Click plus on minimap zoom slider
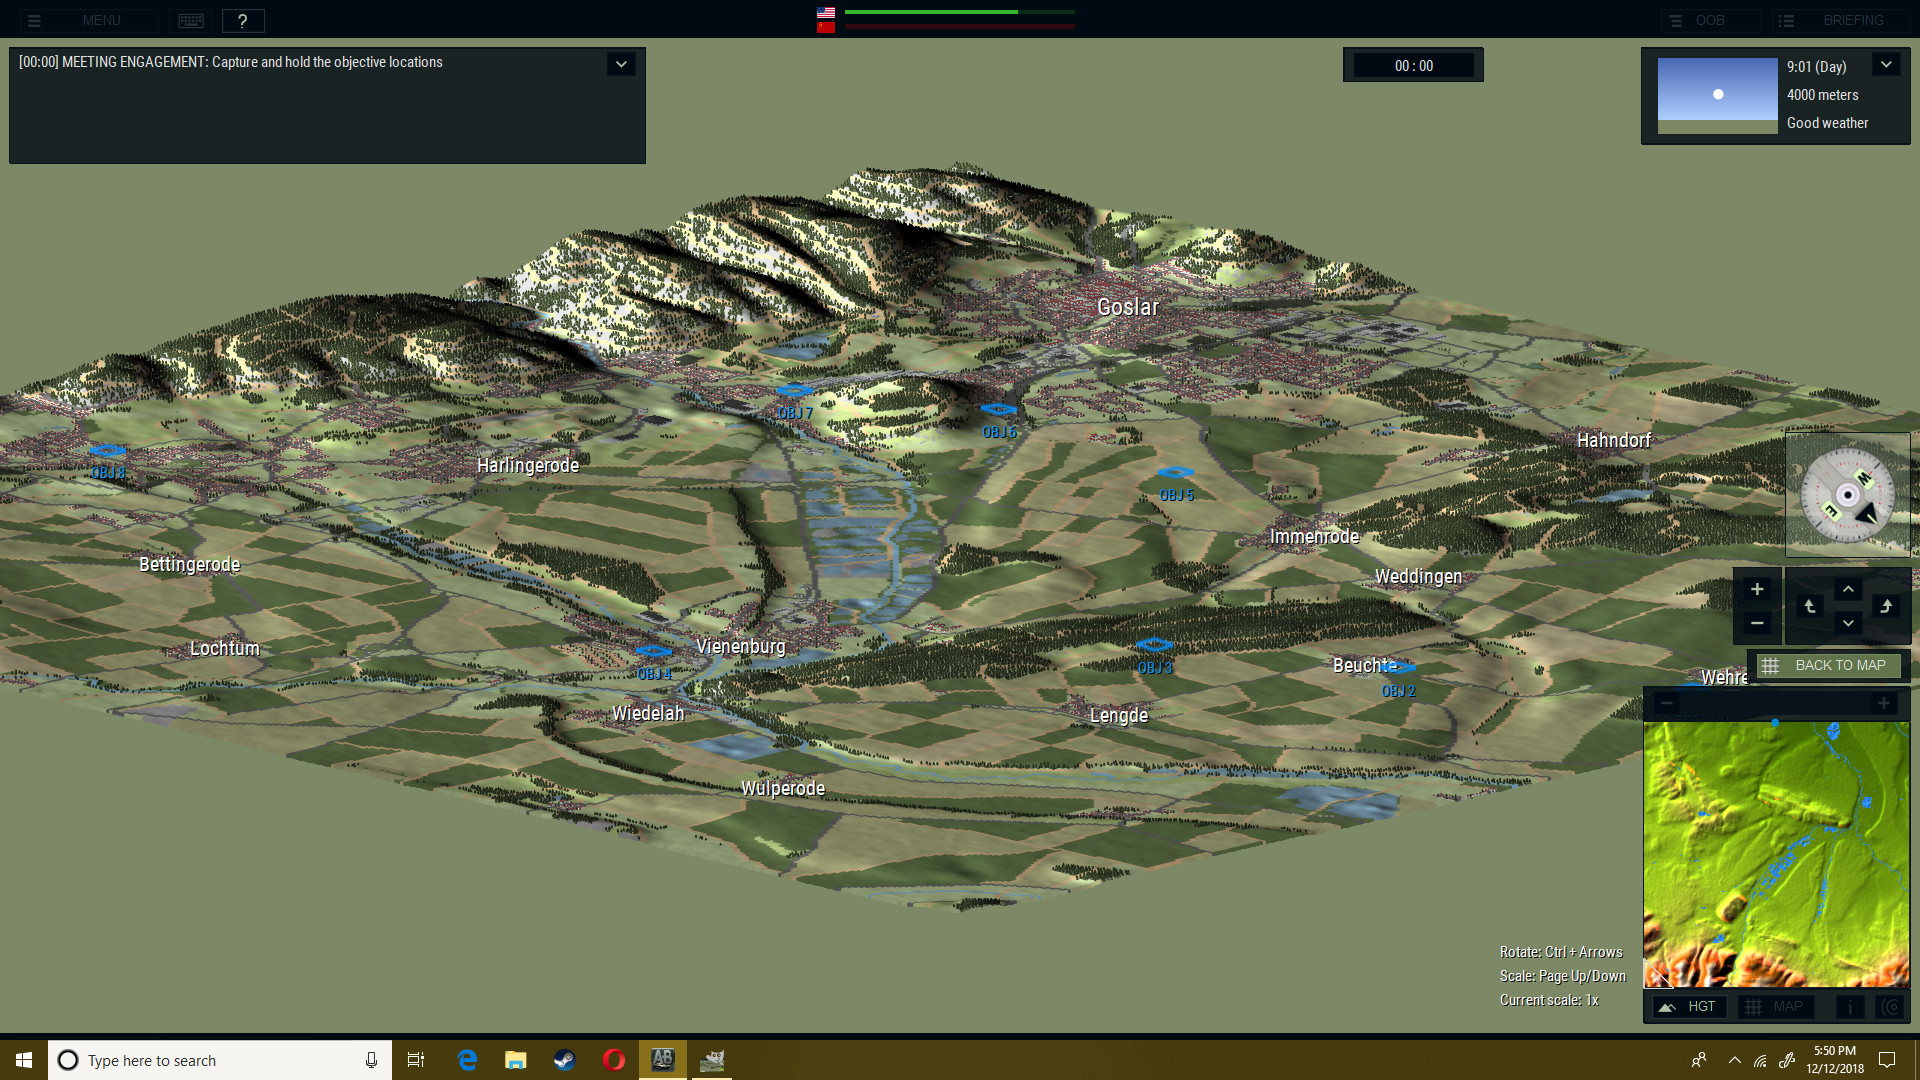This screenshot has width=1920, height=1080. (1883, 703)
